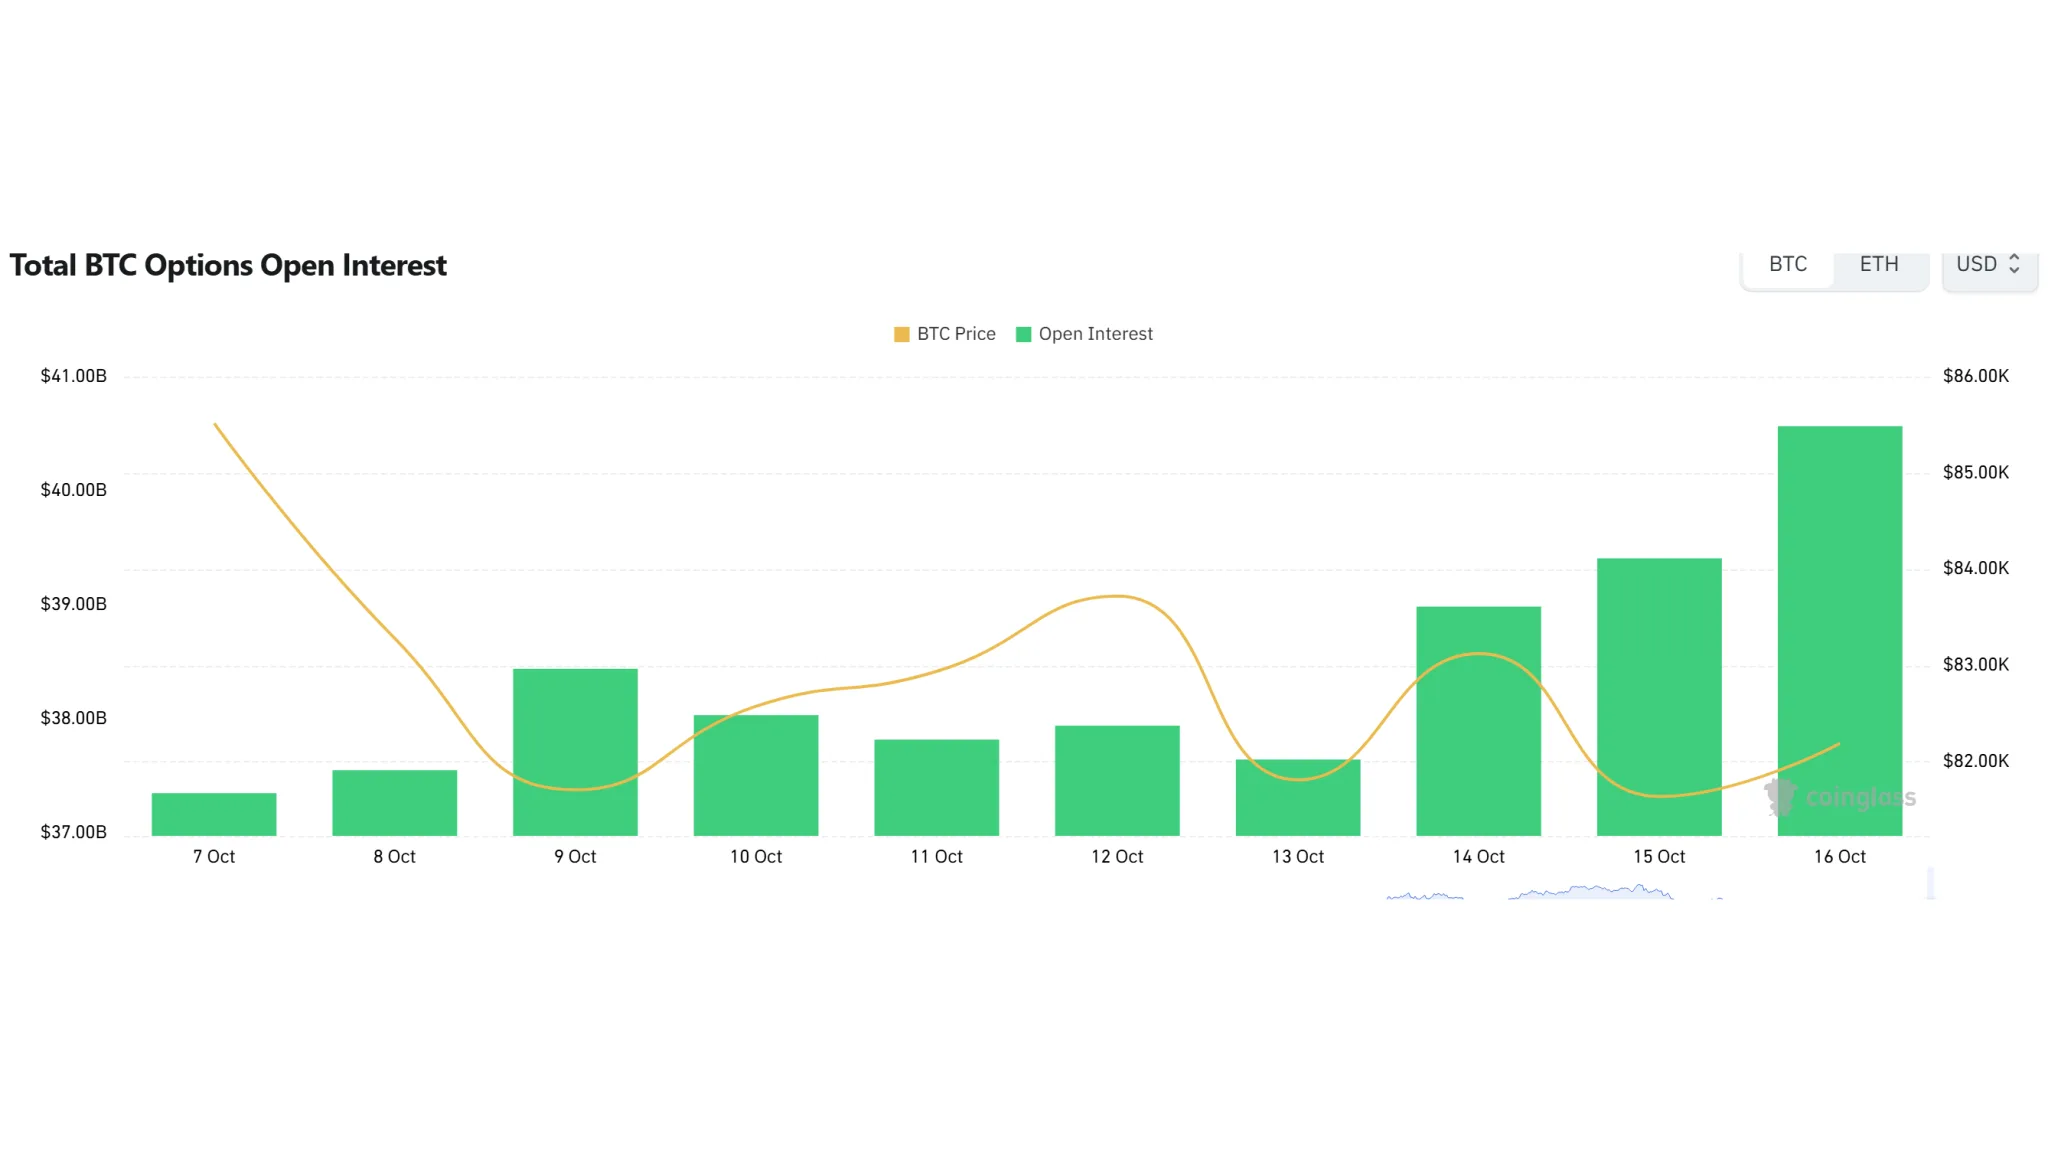
Task: Select the 15 Oct open interest bar
Action: pyautogui.click(x=1659, y=697)
